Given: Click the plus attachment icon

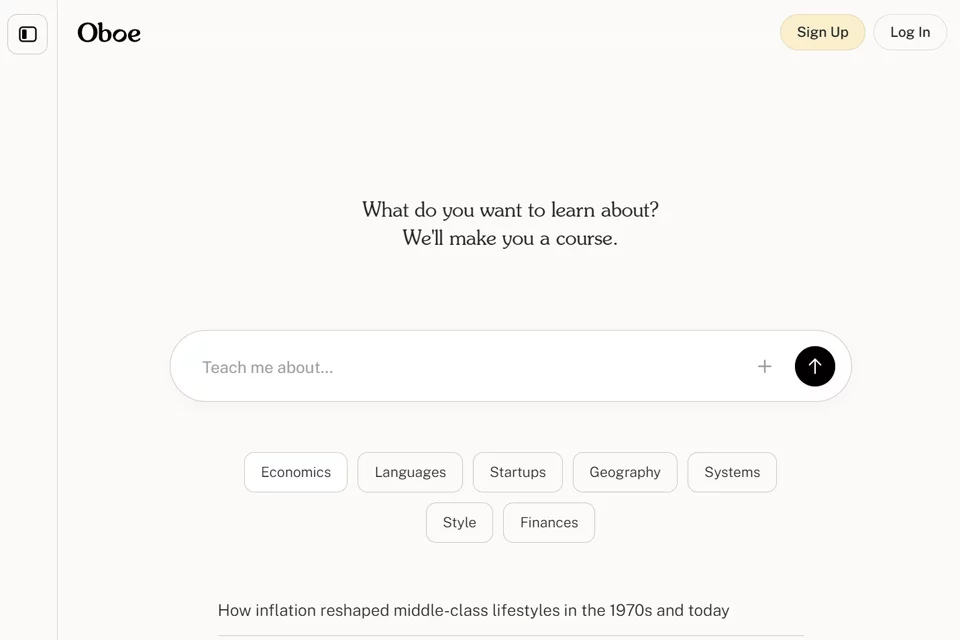Looking at the screenshot, I should [764, 366].
